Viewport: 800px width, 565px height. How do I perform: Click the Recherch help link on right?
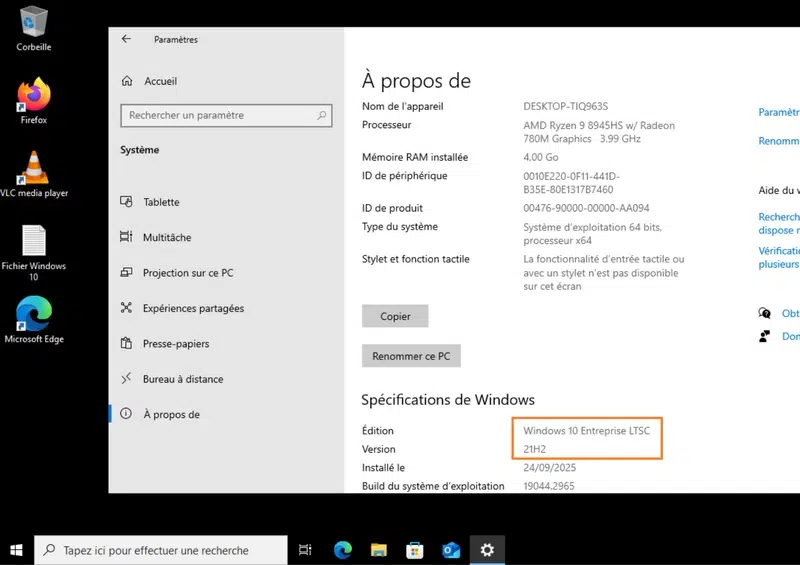click(x=779, y=224)
